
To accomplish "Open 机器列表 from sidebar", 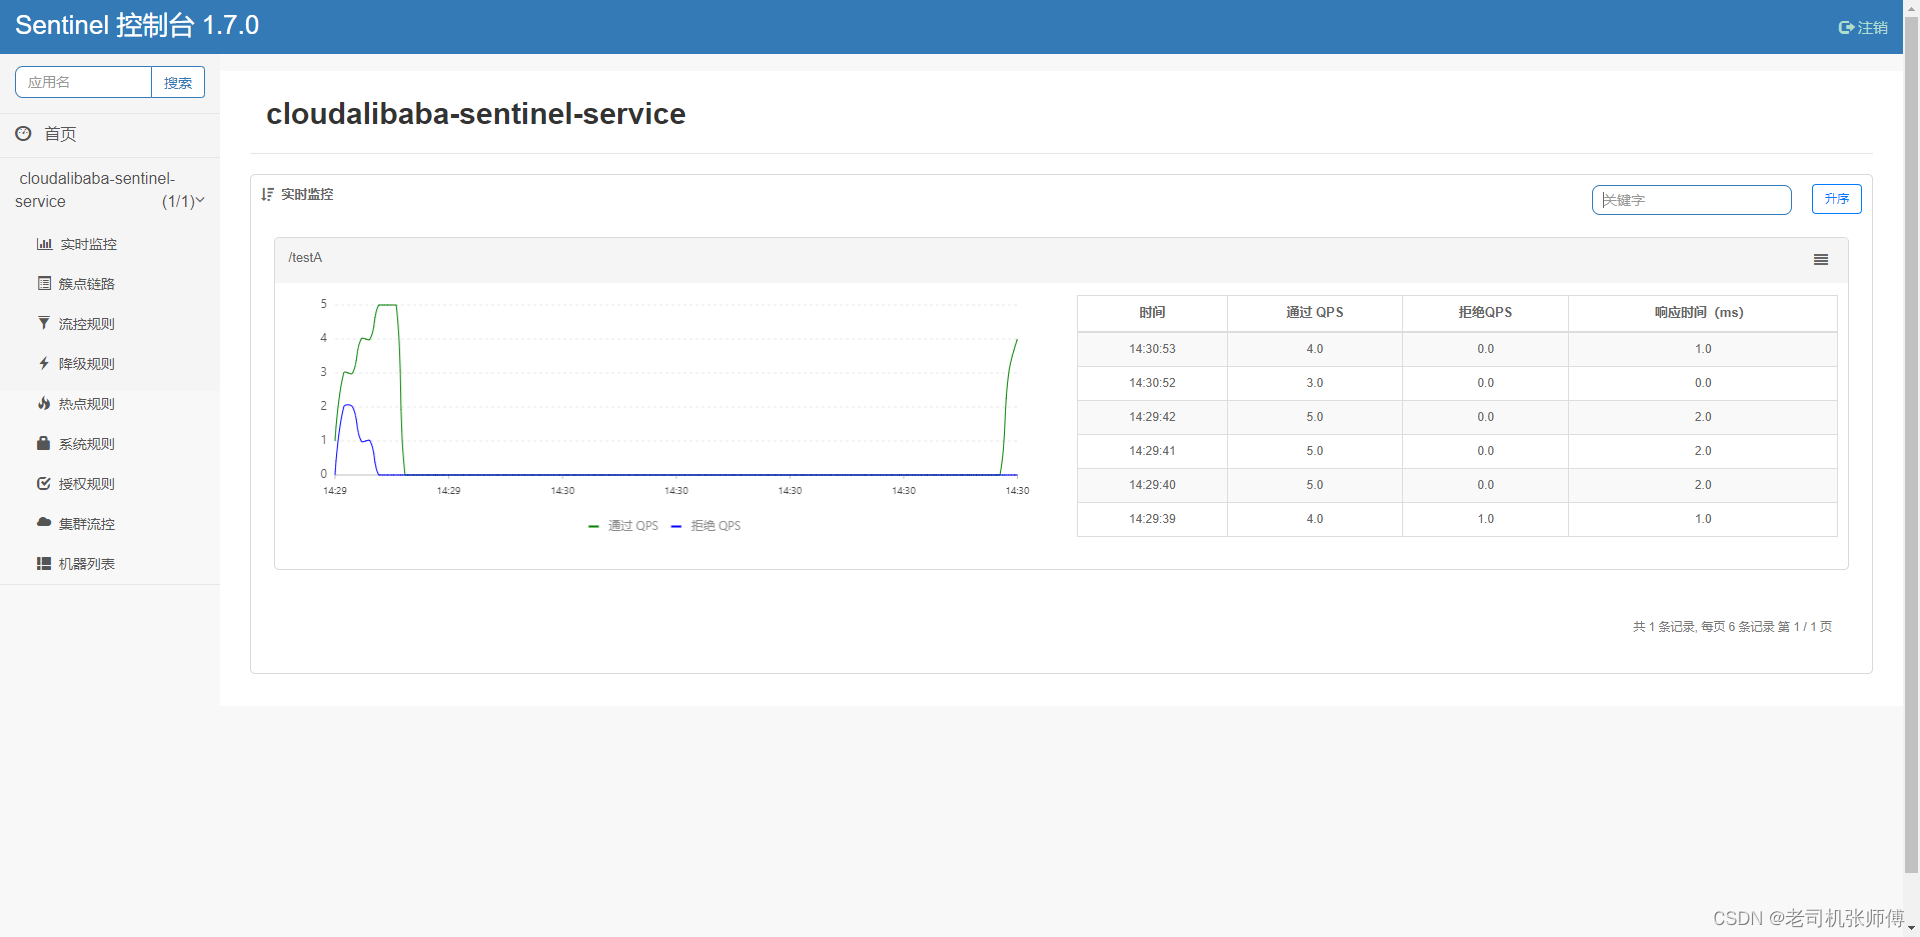I will pos(87,564).
